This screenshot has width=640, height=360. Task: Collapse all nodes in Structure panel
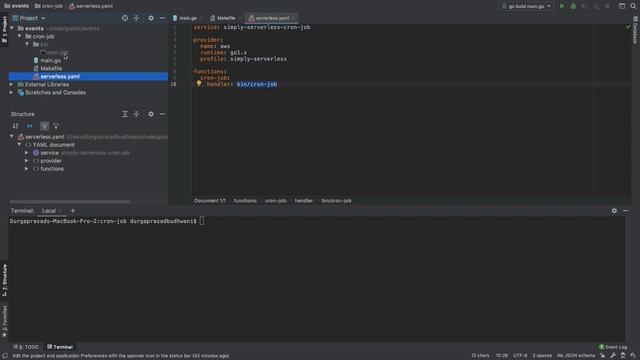(x=137, y=114)
